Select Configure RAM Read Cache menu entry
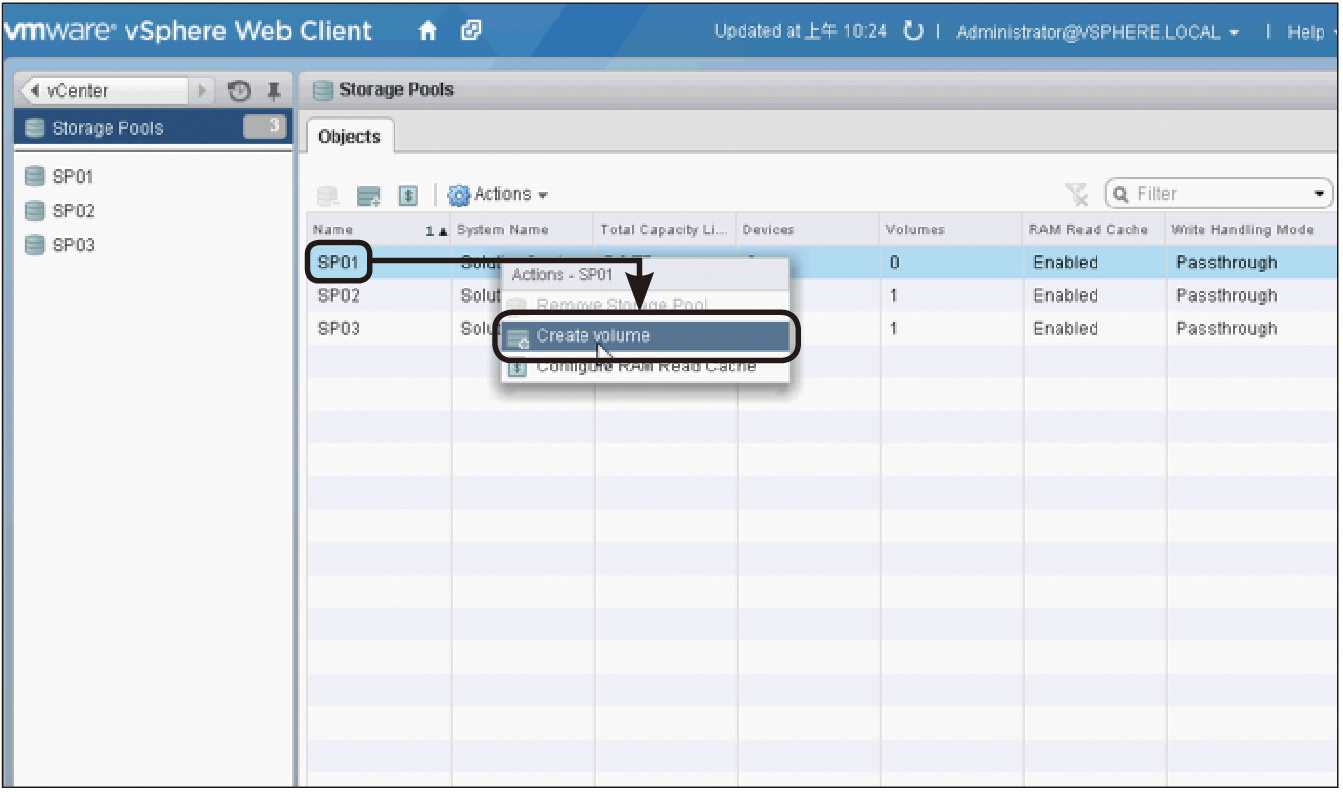The width and height of the screenshot is (1343, 792). click(x=645, y=367)
